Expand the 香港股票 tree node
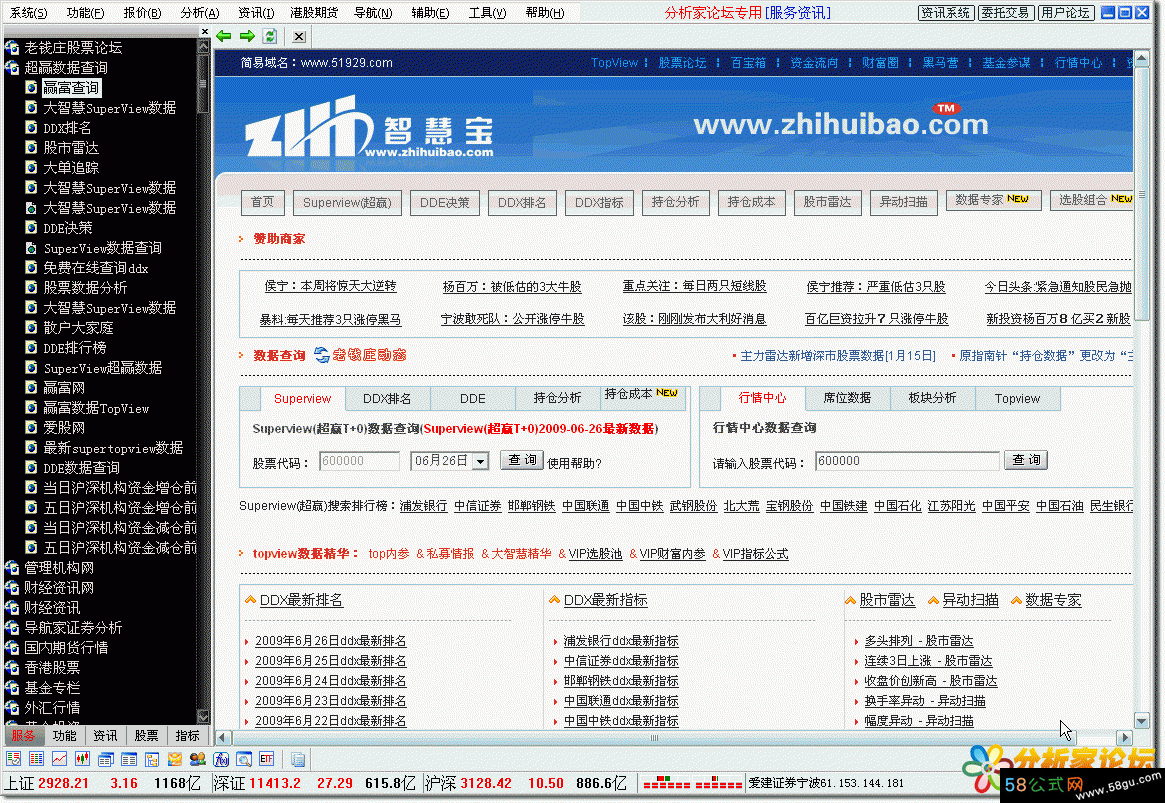 pos(12,669)
